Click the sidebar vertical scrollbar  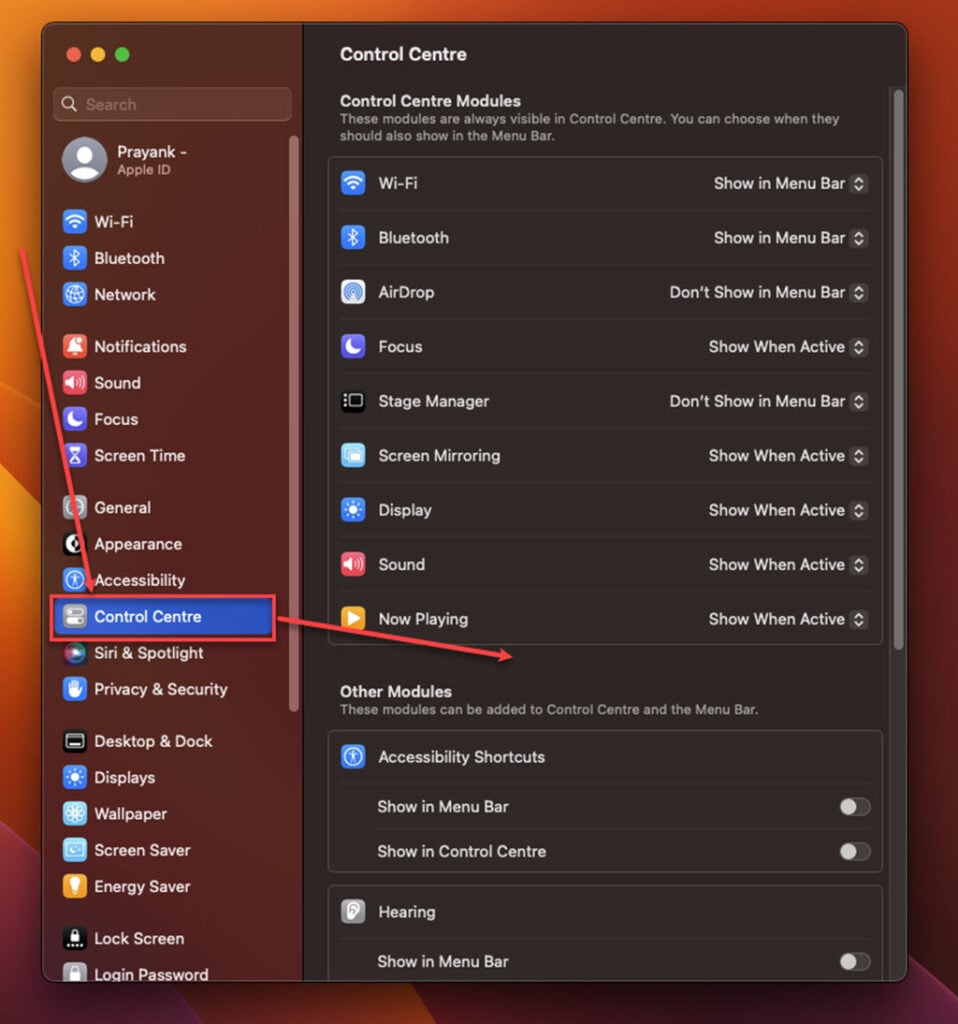[293, 423]
